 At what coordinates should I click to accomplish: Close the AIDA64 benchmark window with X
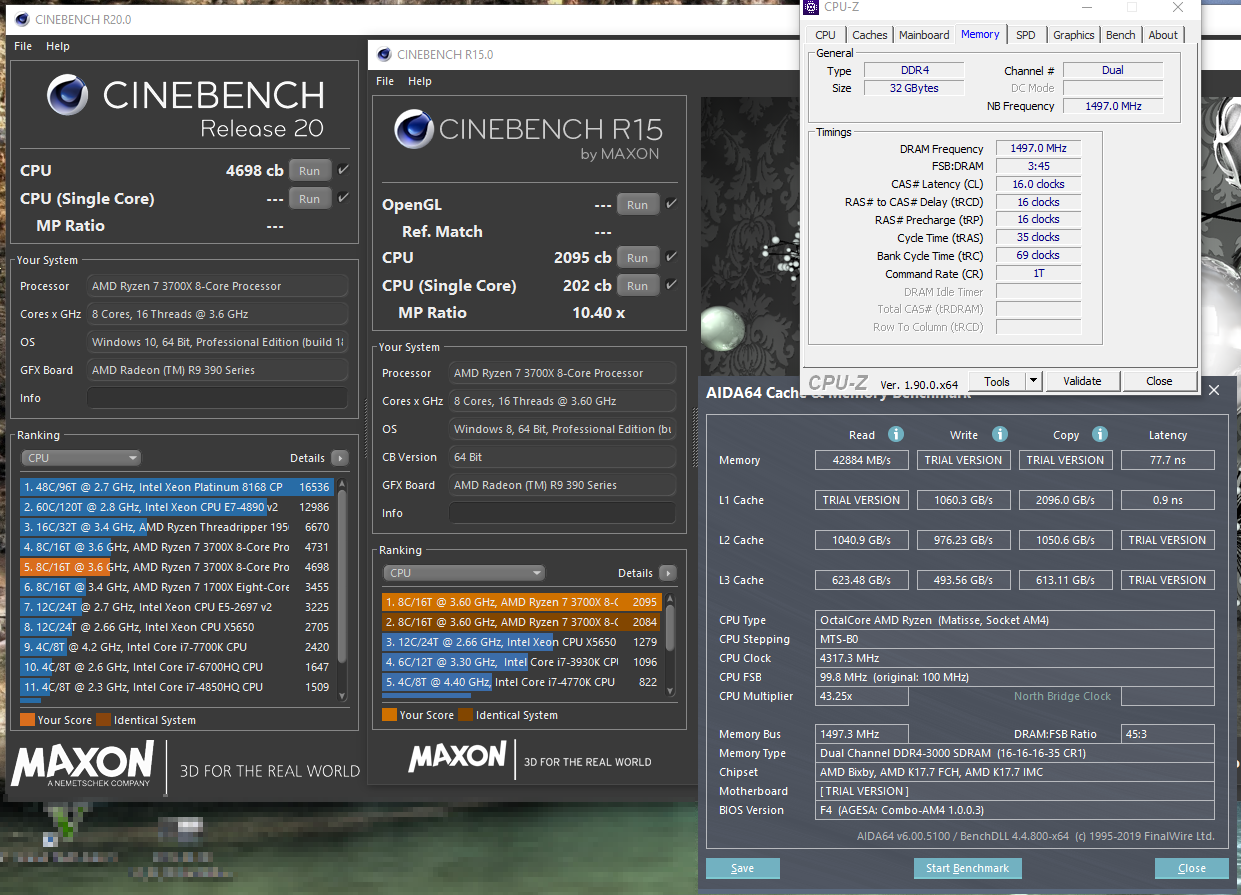1214,390
